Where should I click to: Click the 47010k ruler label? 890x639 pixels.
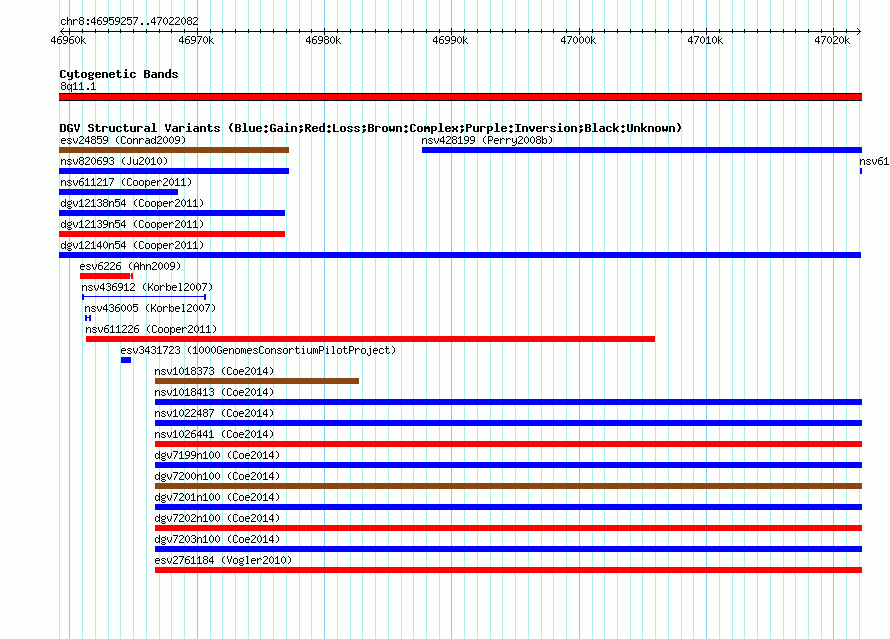[x=706, y=40]
